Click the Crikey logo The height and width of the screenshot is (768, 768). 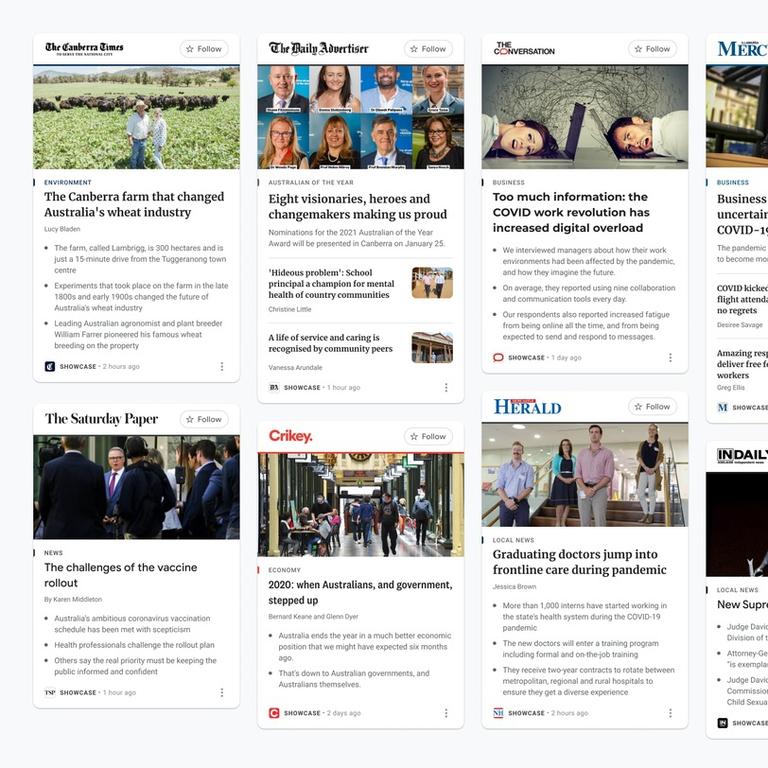[x=290, y=436]
